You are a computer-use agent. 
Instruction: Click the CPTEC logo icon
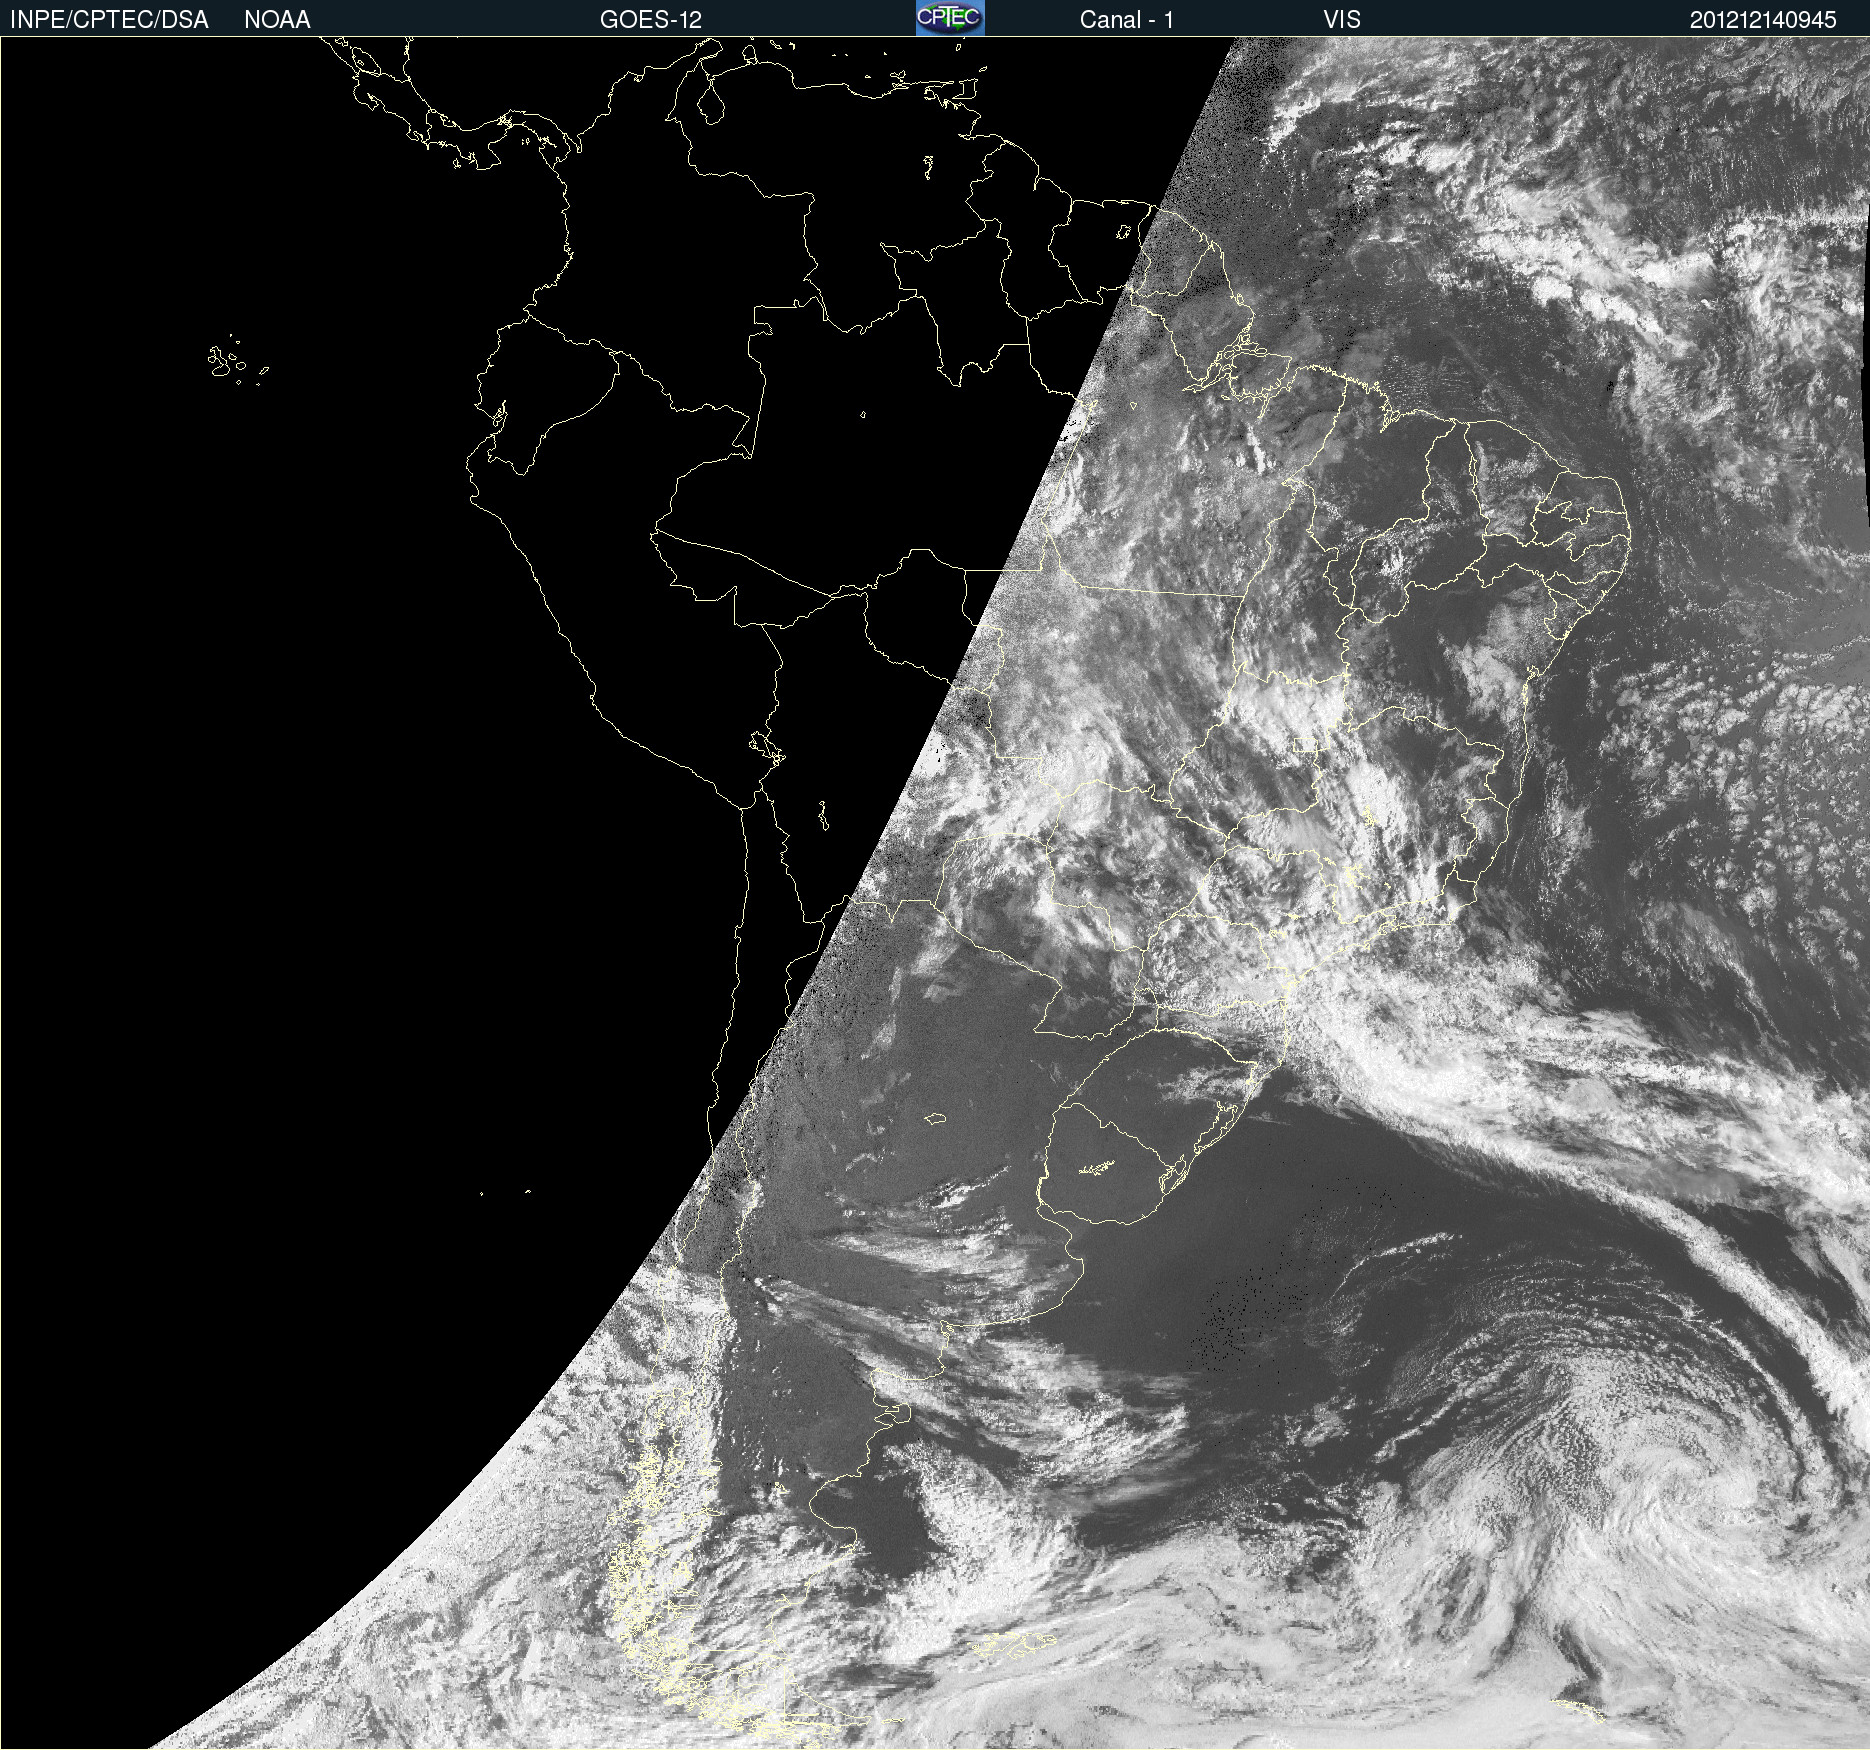click(950, 18)
